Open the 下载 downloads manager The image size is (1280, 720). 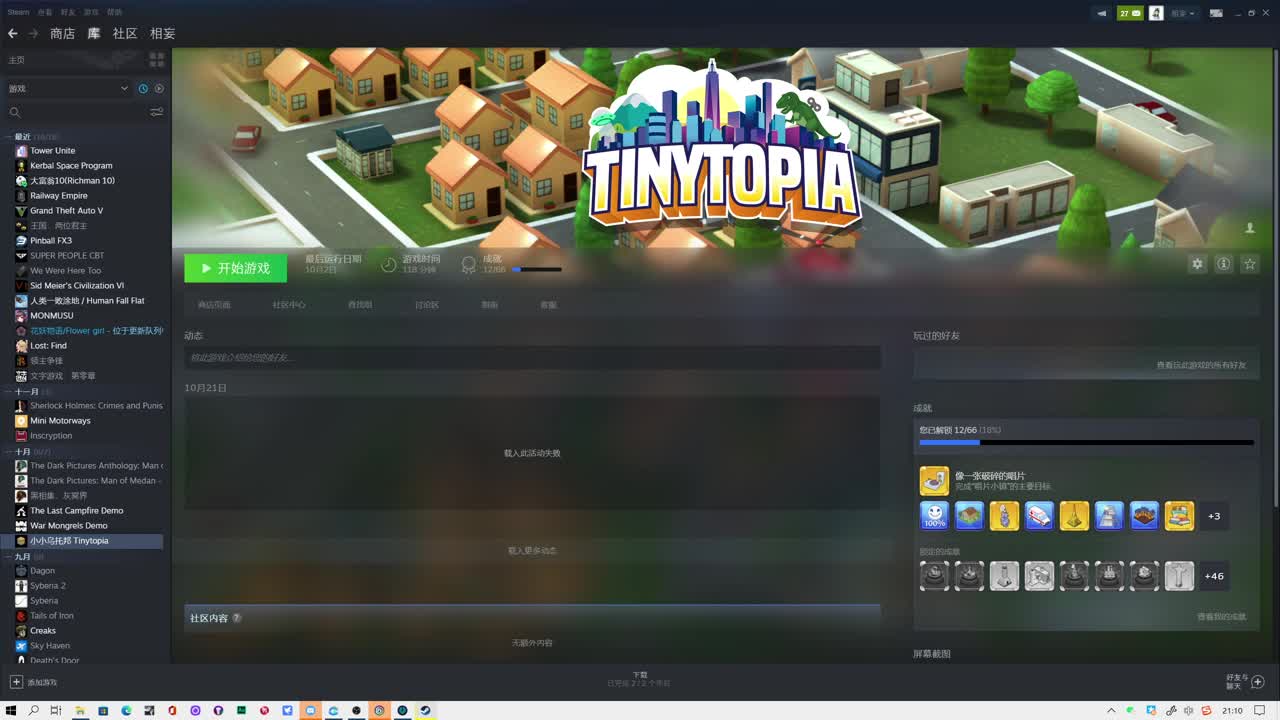640,679
